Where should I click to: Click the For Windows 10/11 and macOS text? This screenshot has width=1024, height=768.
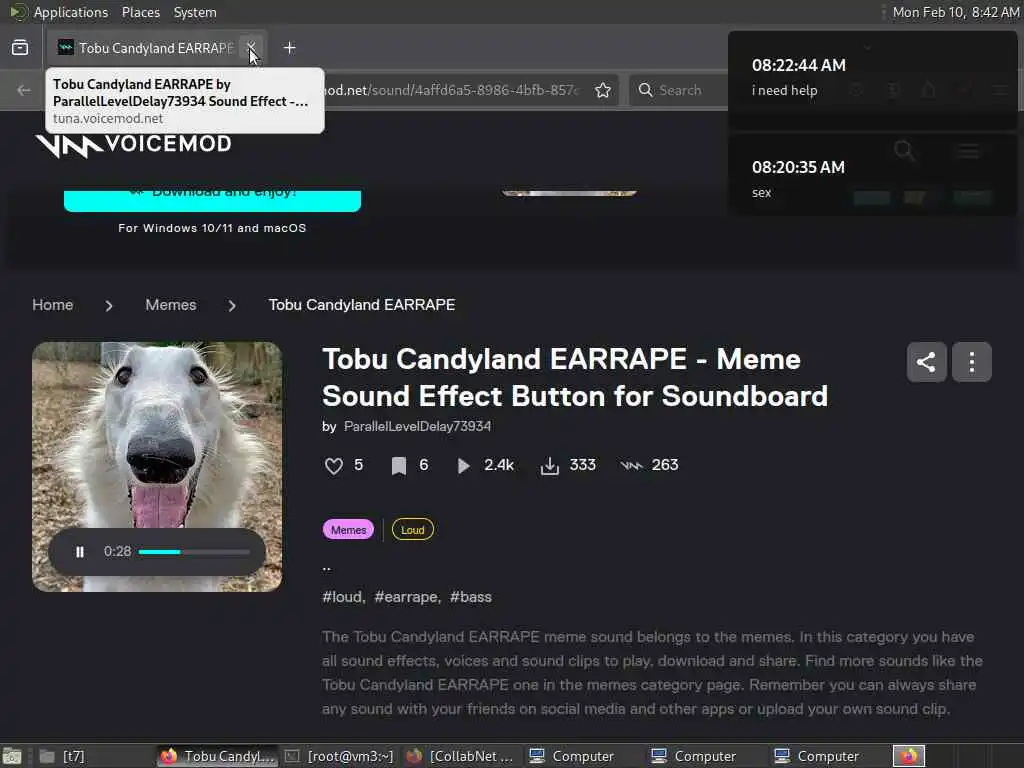tap(212, 228)
